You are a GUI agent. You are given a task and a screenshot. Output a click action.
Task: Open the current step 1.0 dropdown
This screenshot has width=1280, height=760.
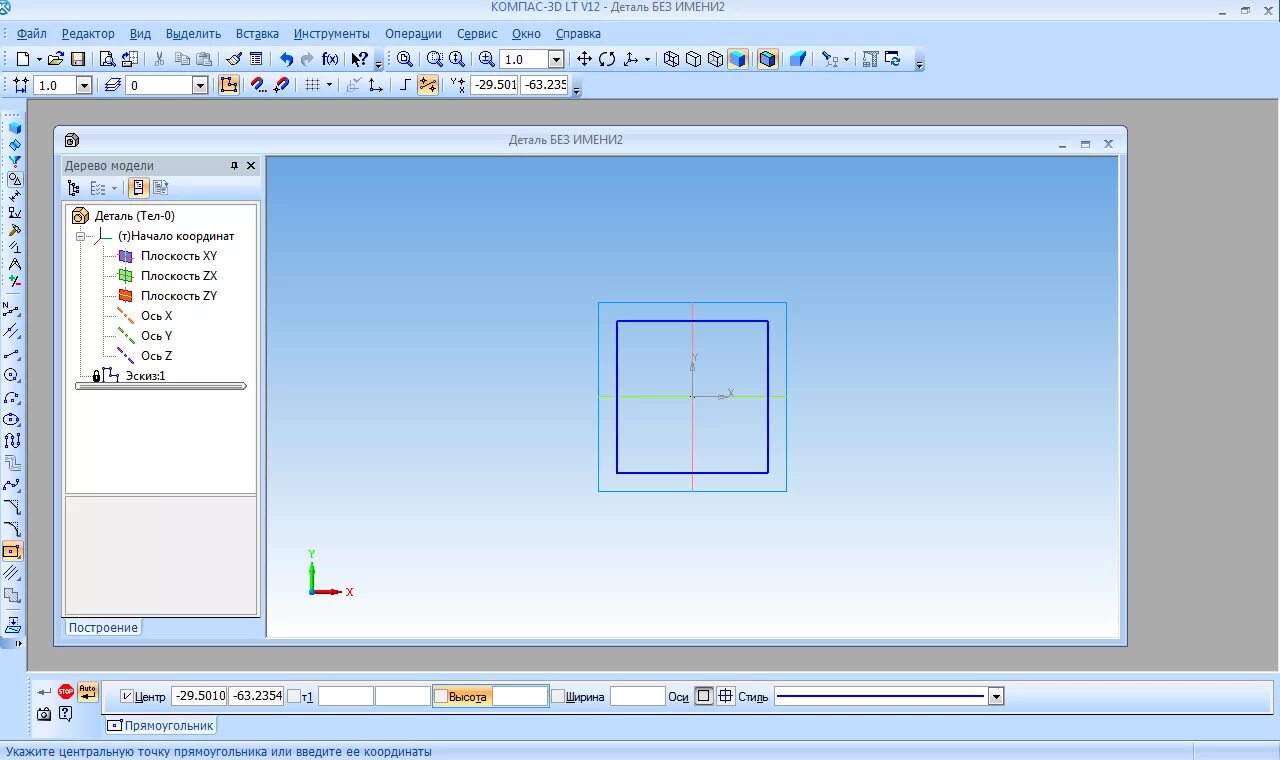tap(84, 85)
